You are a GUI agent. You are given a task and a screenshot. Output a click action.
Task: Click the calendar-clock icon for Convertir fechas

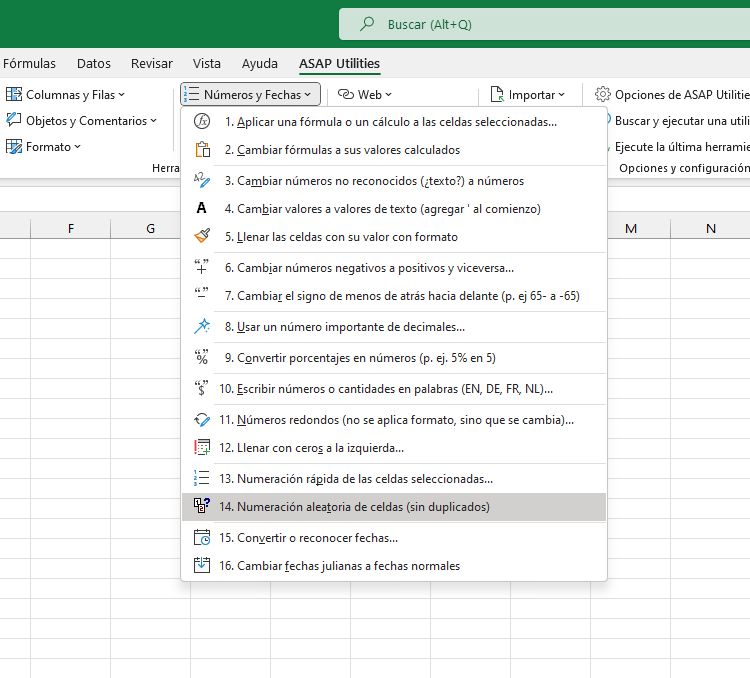pos(202,537)
